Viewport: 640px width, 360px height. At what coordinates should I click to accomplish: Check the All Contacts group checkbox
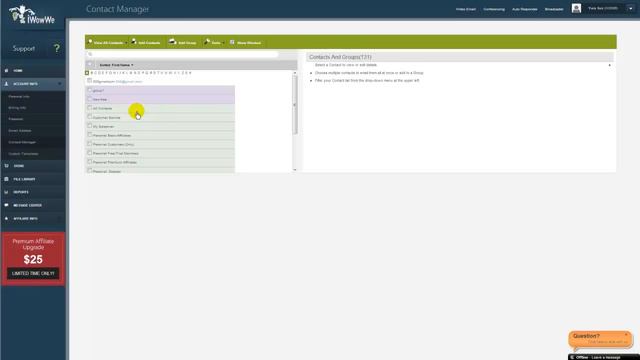tap(89, 108)
